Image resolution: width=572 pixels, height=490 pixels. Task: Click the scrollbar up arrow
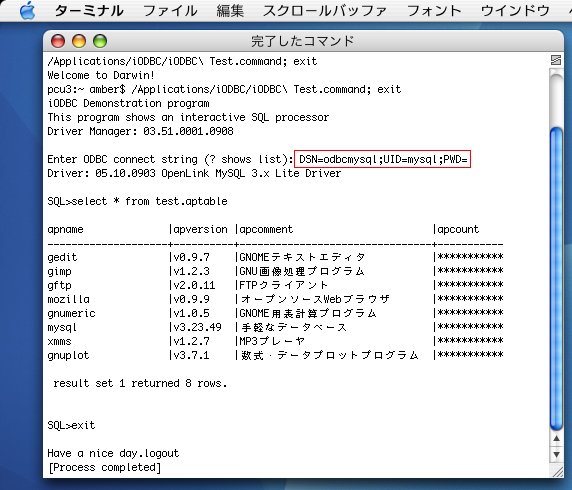556,439
